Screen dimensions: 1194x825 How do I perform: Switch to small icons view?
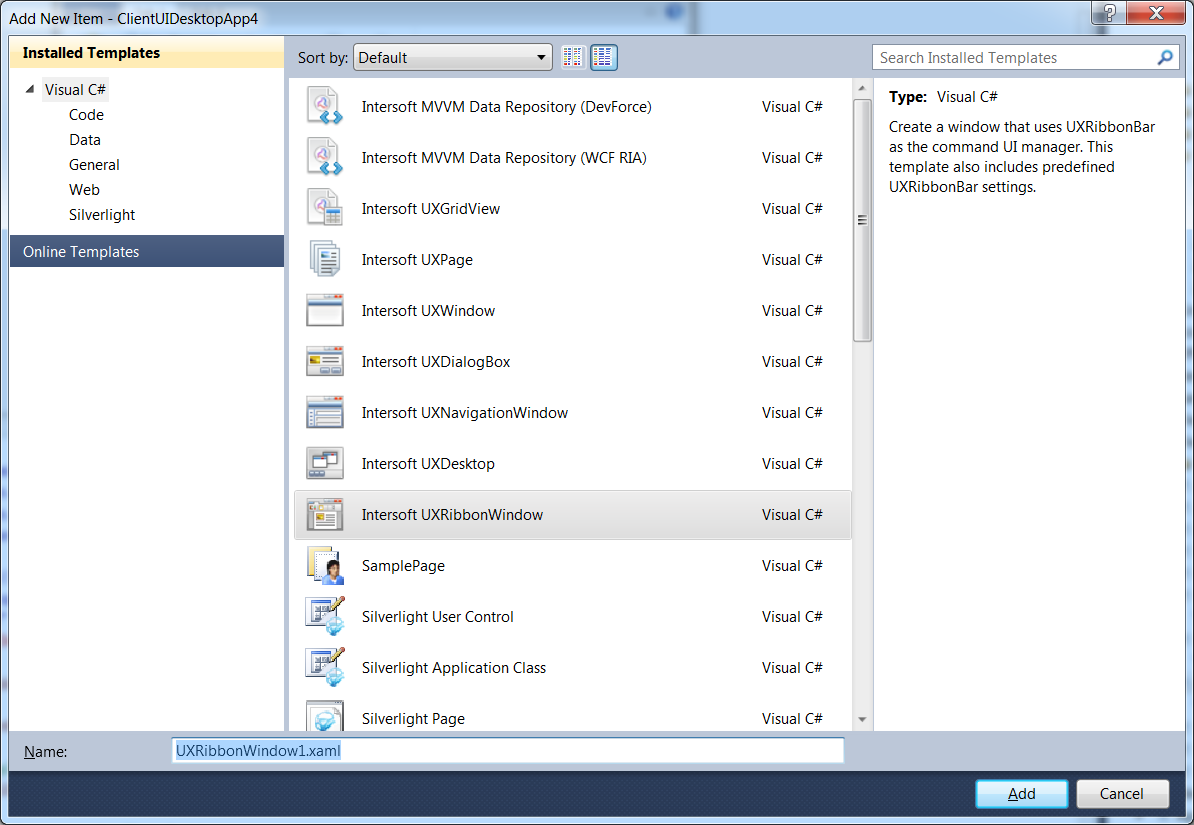pos(573,57)
